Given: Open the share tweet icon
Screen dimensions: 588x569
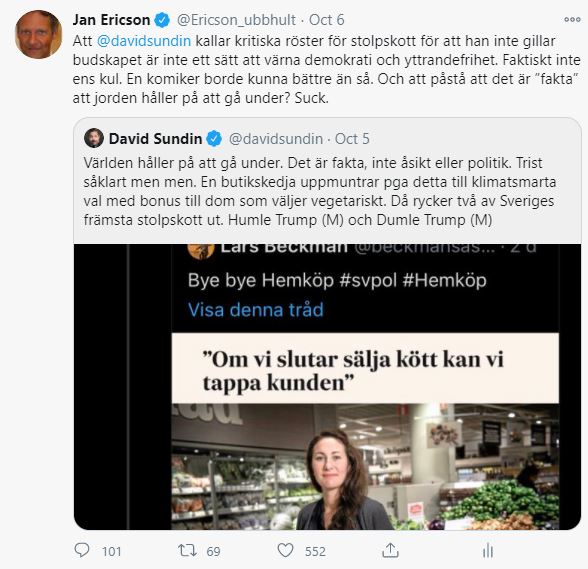Looking at the screenshot, I should coord(390,550).
